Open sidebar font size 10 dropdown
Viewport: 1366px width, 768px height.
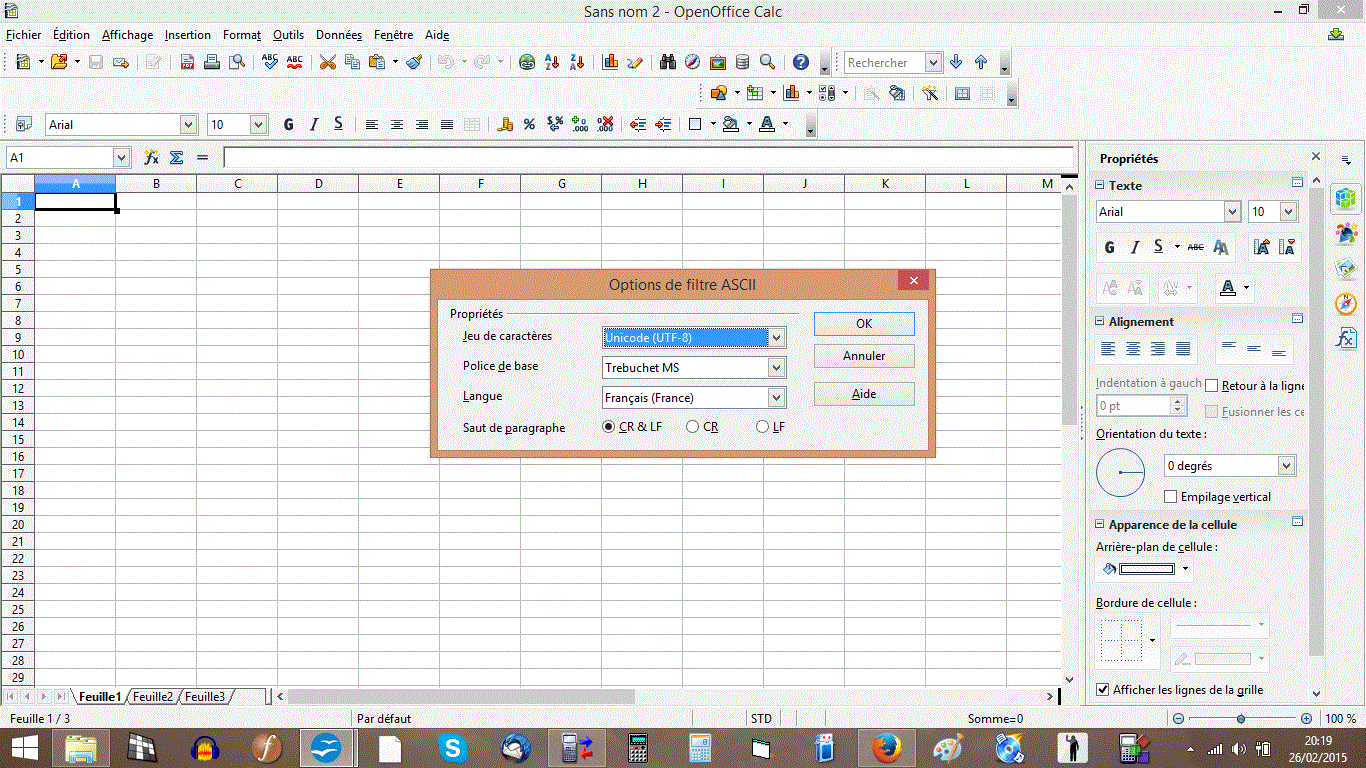click(1288, 211)
